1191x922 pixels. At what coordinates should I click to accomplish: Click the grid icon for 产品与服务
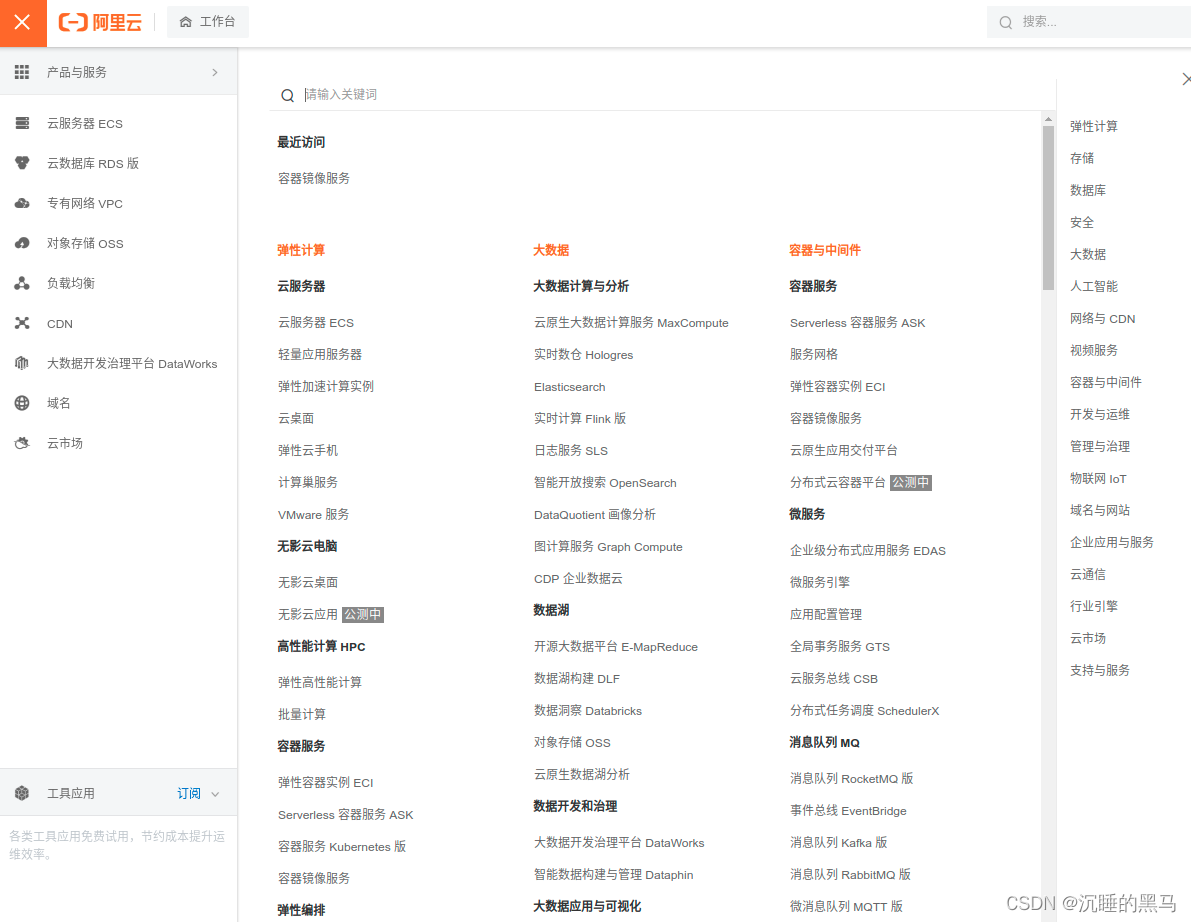(22, 72)
